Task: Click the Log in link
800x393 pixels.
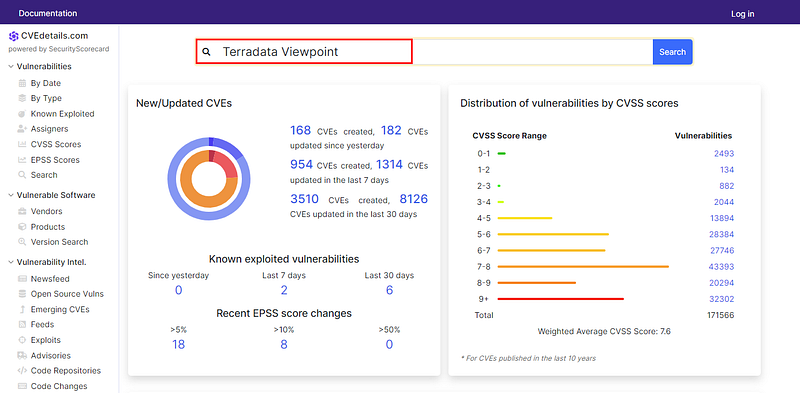Action: pyautogui.click(x=742, y=14)
